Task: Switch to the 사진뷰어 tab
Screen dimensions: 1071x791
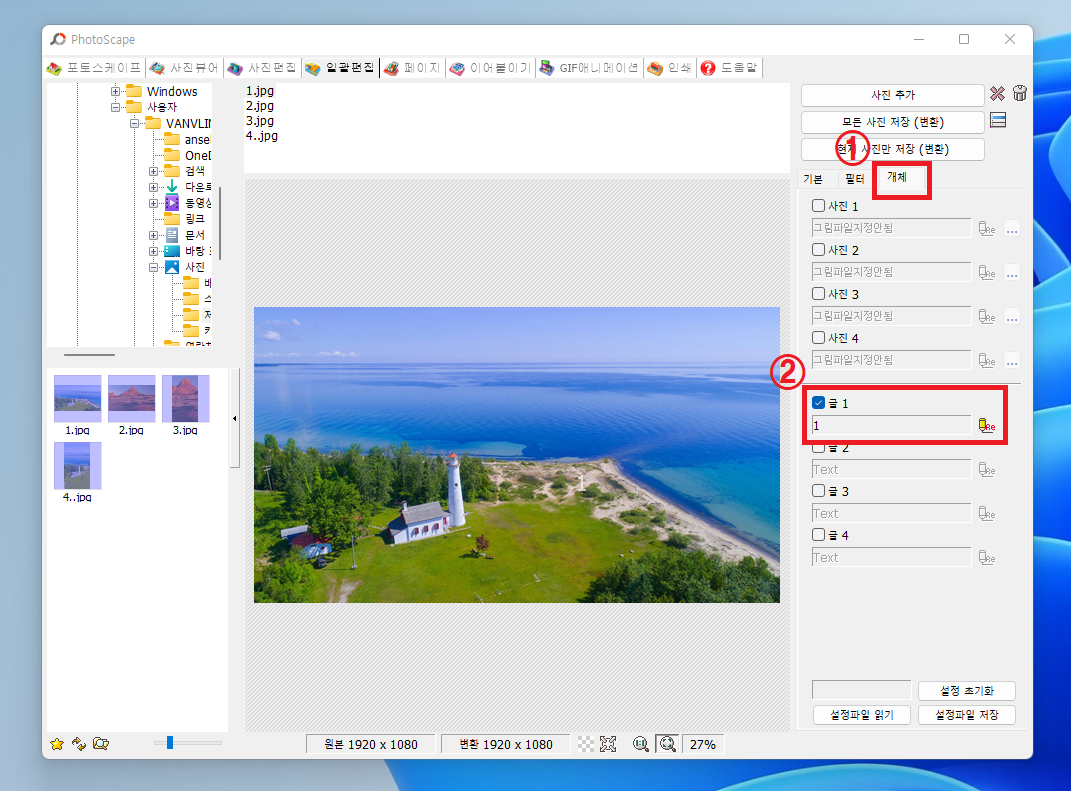Action: (x=184, y=68)
